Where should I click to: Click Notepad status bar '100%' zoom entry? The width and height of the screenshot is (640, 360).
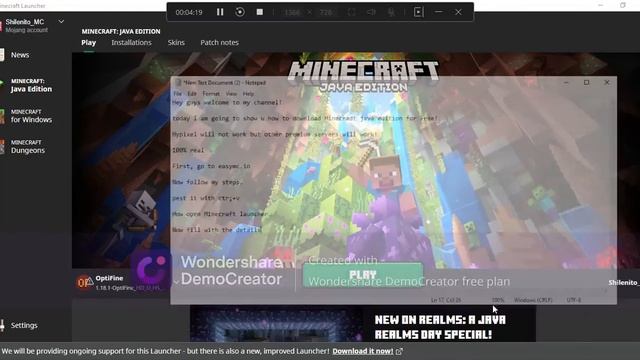coord(498,300)
